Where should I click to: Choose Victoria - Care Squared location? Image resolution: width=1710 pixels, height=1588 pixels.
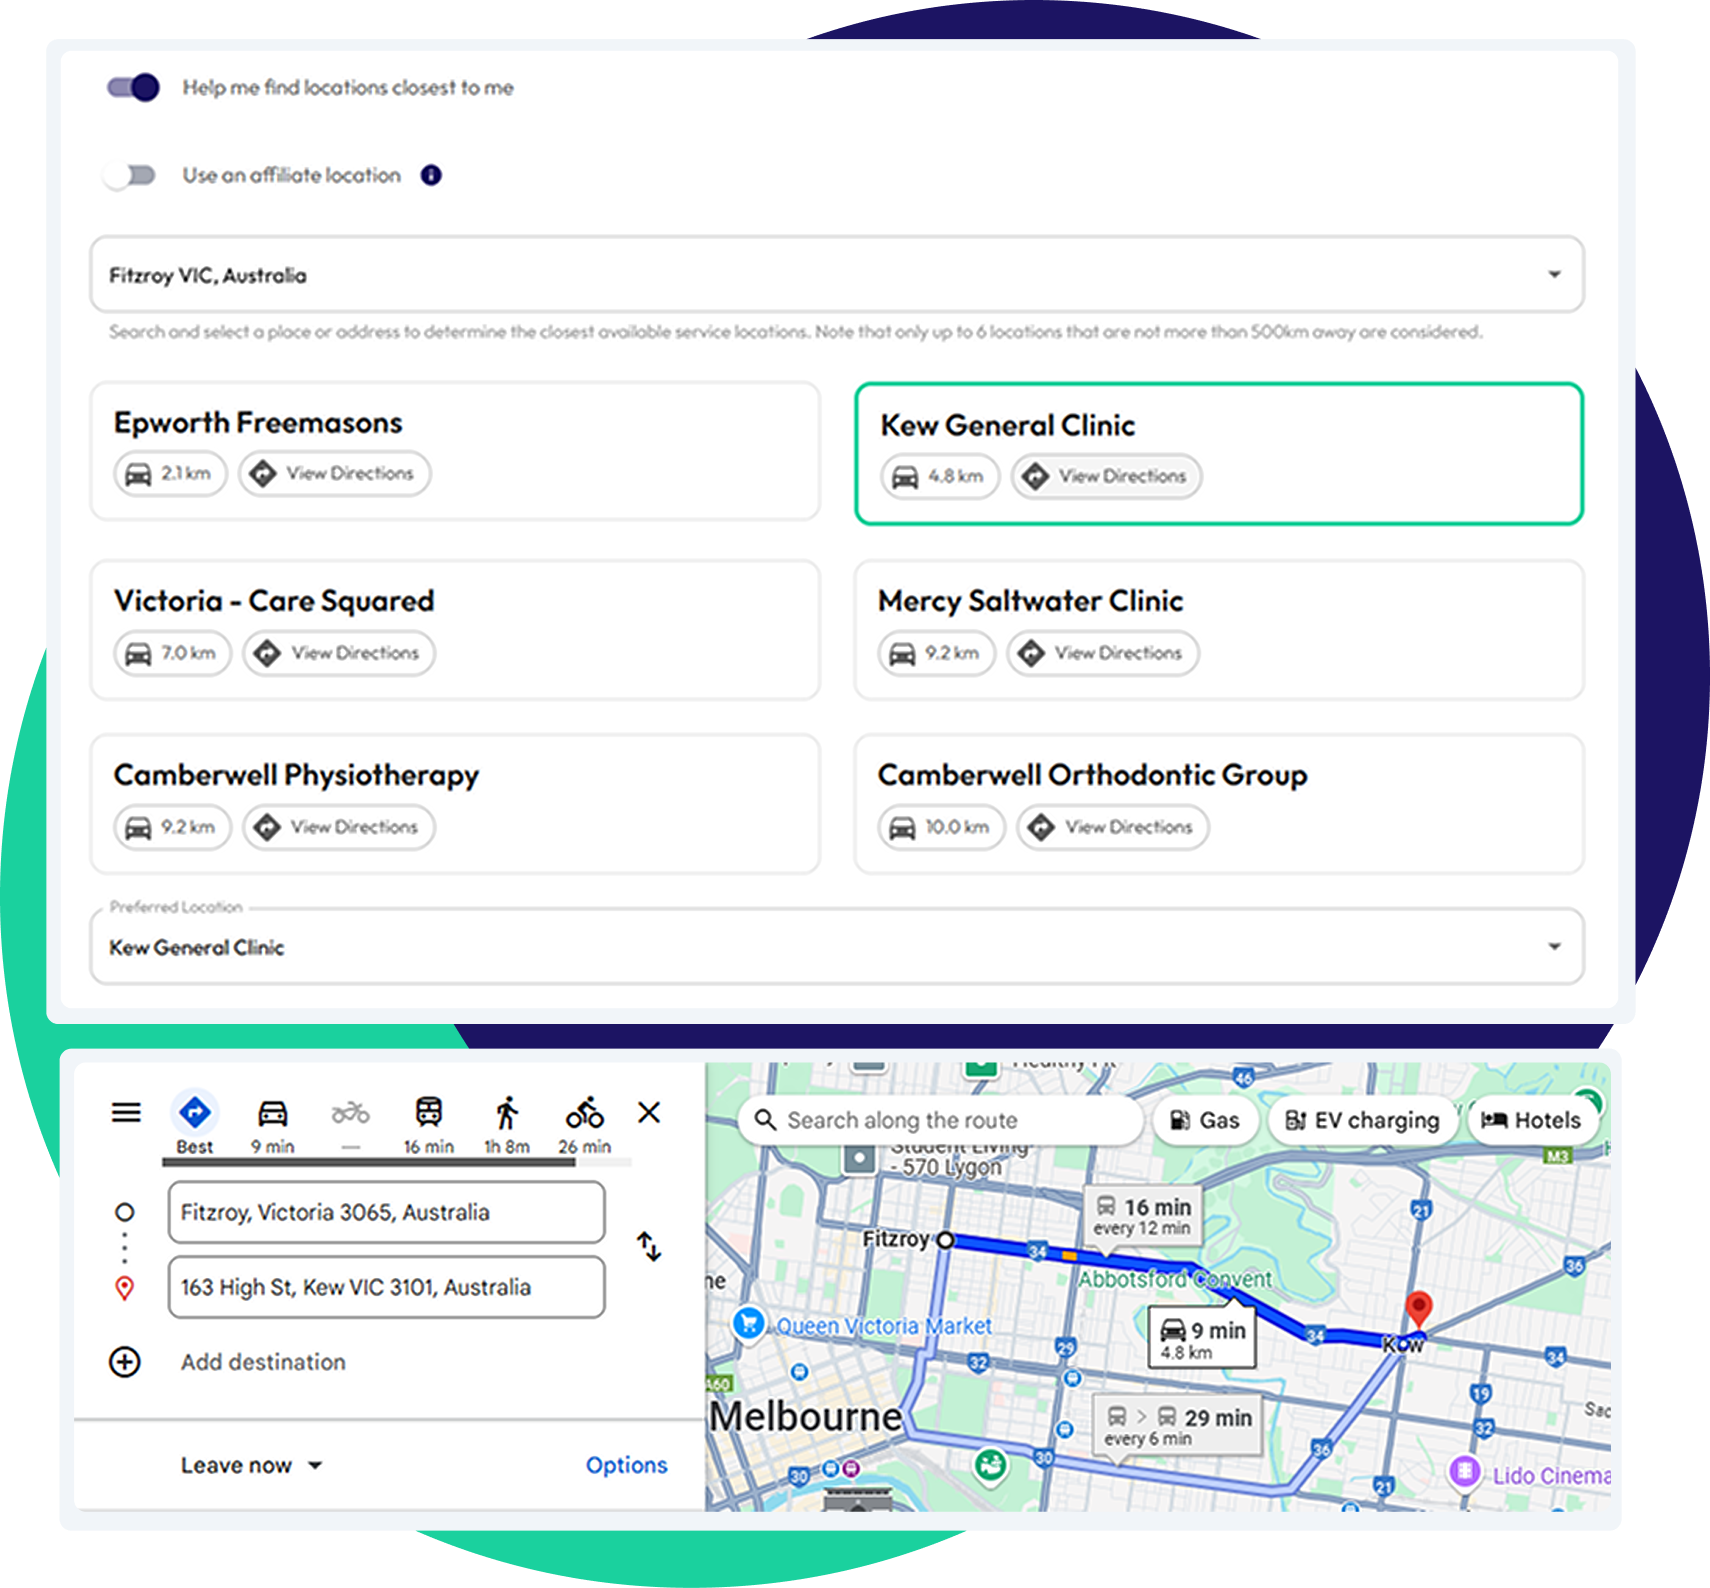tap(455, 629)
